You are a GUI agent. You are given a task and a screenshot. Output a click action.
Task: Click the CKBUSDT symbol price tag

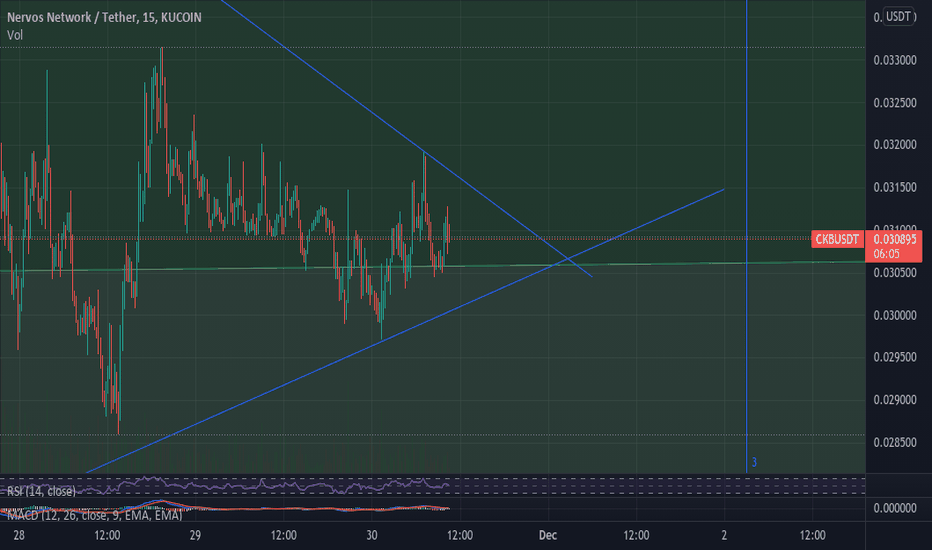click(x=837, y=239)
